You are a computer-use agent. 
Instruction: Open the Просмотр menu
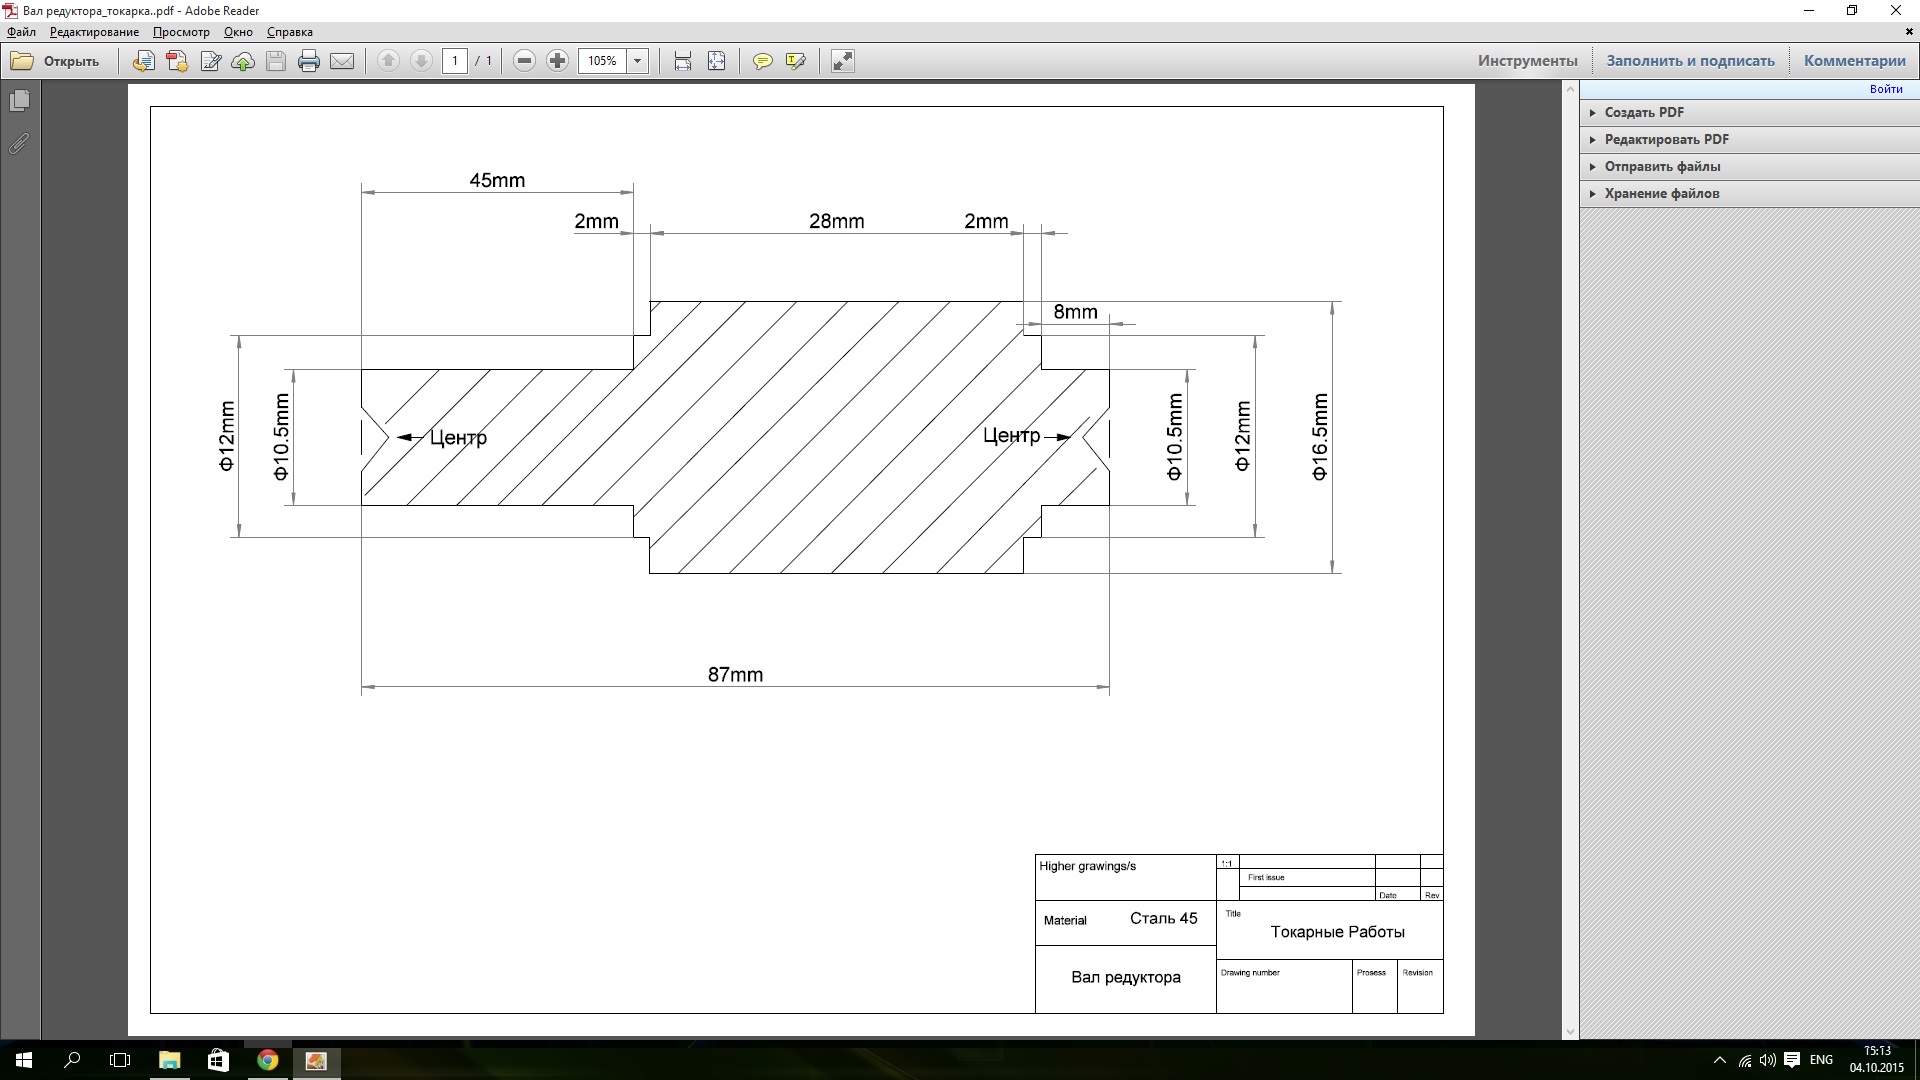click(x=181, y=32)
